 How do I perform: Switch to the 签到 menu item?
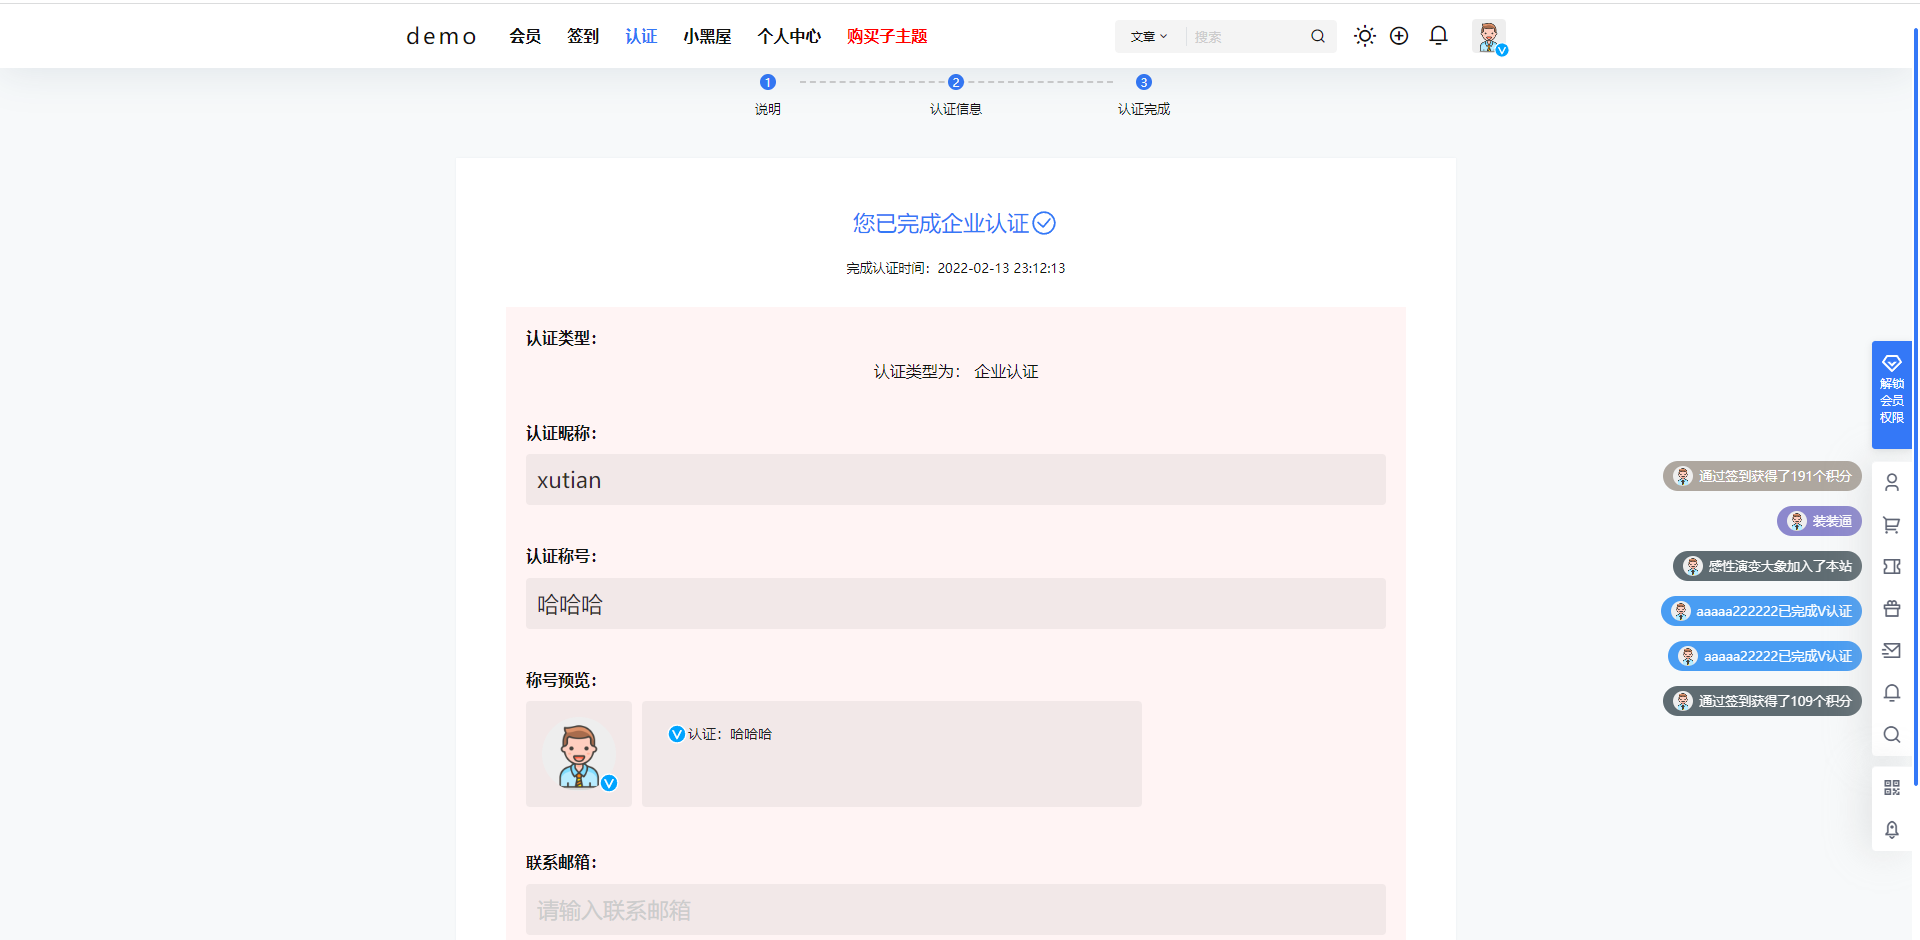[583, 36]
